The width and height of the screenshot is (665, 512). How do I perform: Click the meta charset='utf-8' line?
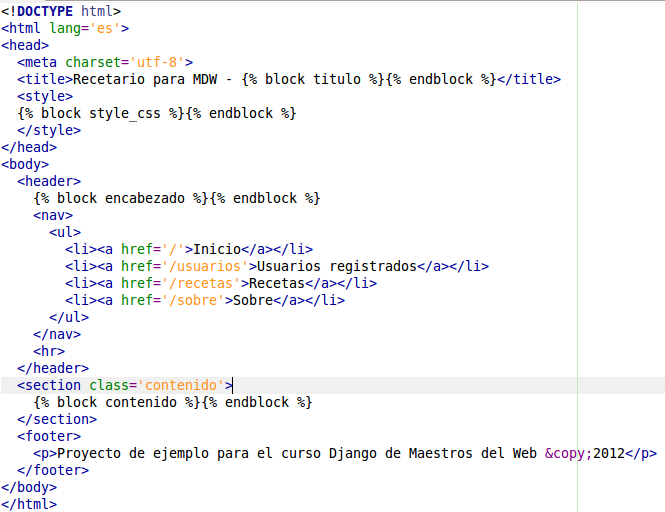point(105,62)
